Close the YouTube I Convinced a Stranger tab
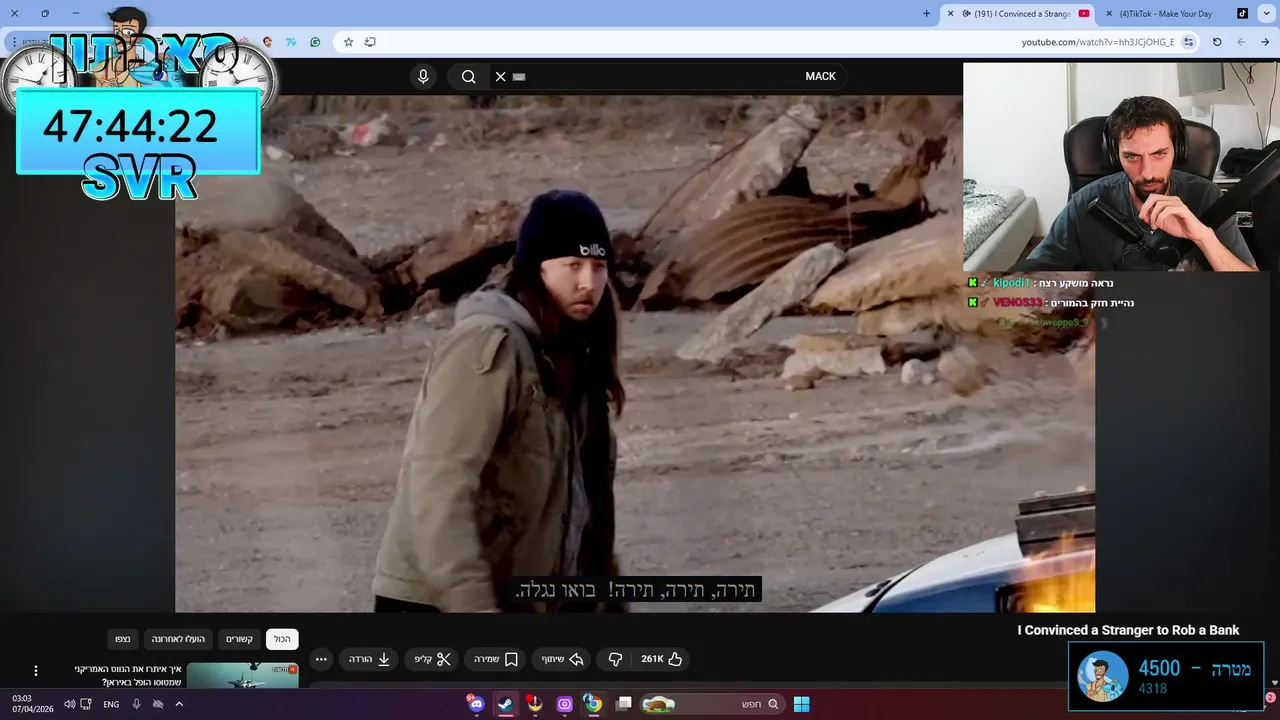The image size is (1280, 720). point(951,14)
